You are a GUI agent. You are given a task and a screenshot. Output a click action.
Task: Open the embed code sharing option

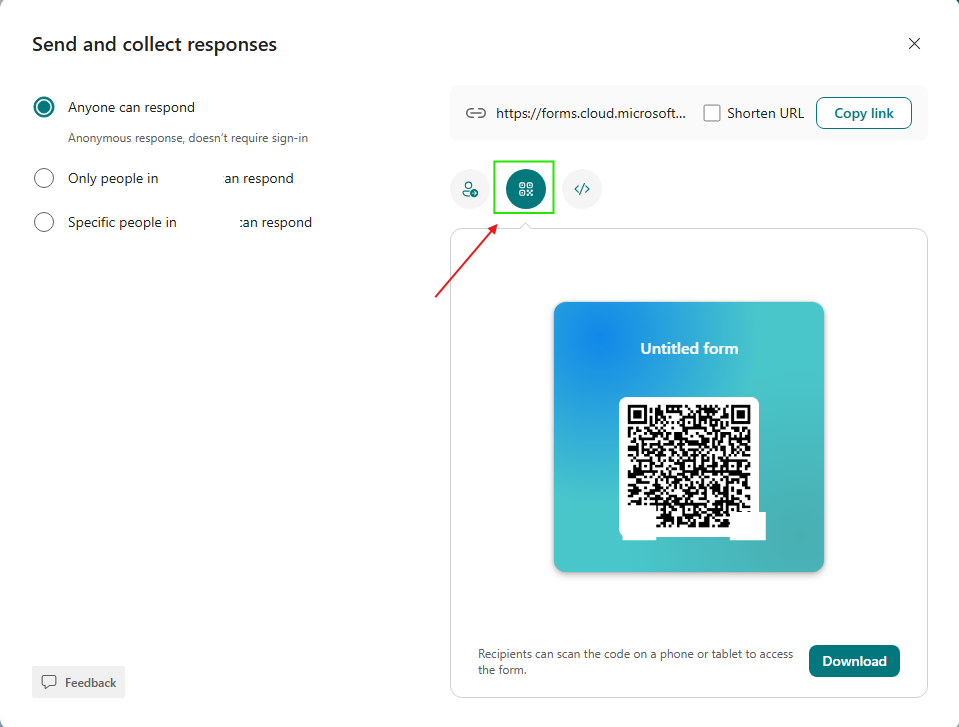coord(582,189)
